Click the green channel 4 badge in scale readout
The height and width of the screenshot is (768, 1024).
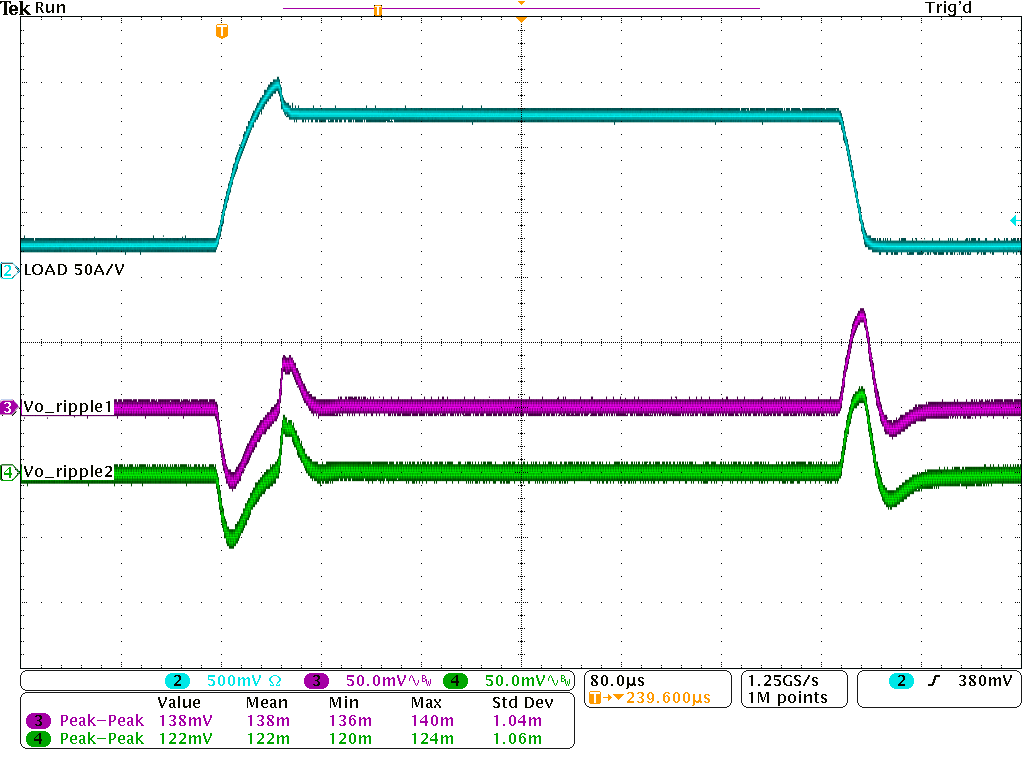point(455,681)
